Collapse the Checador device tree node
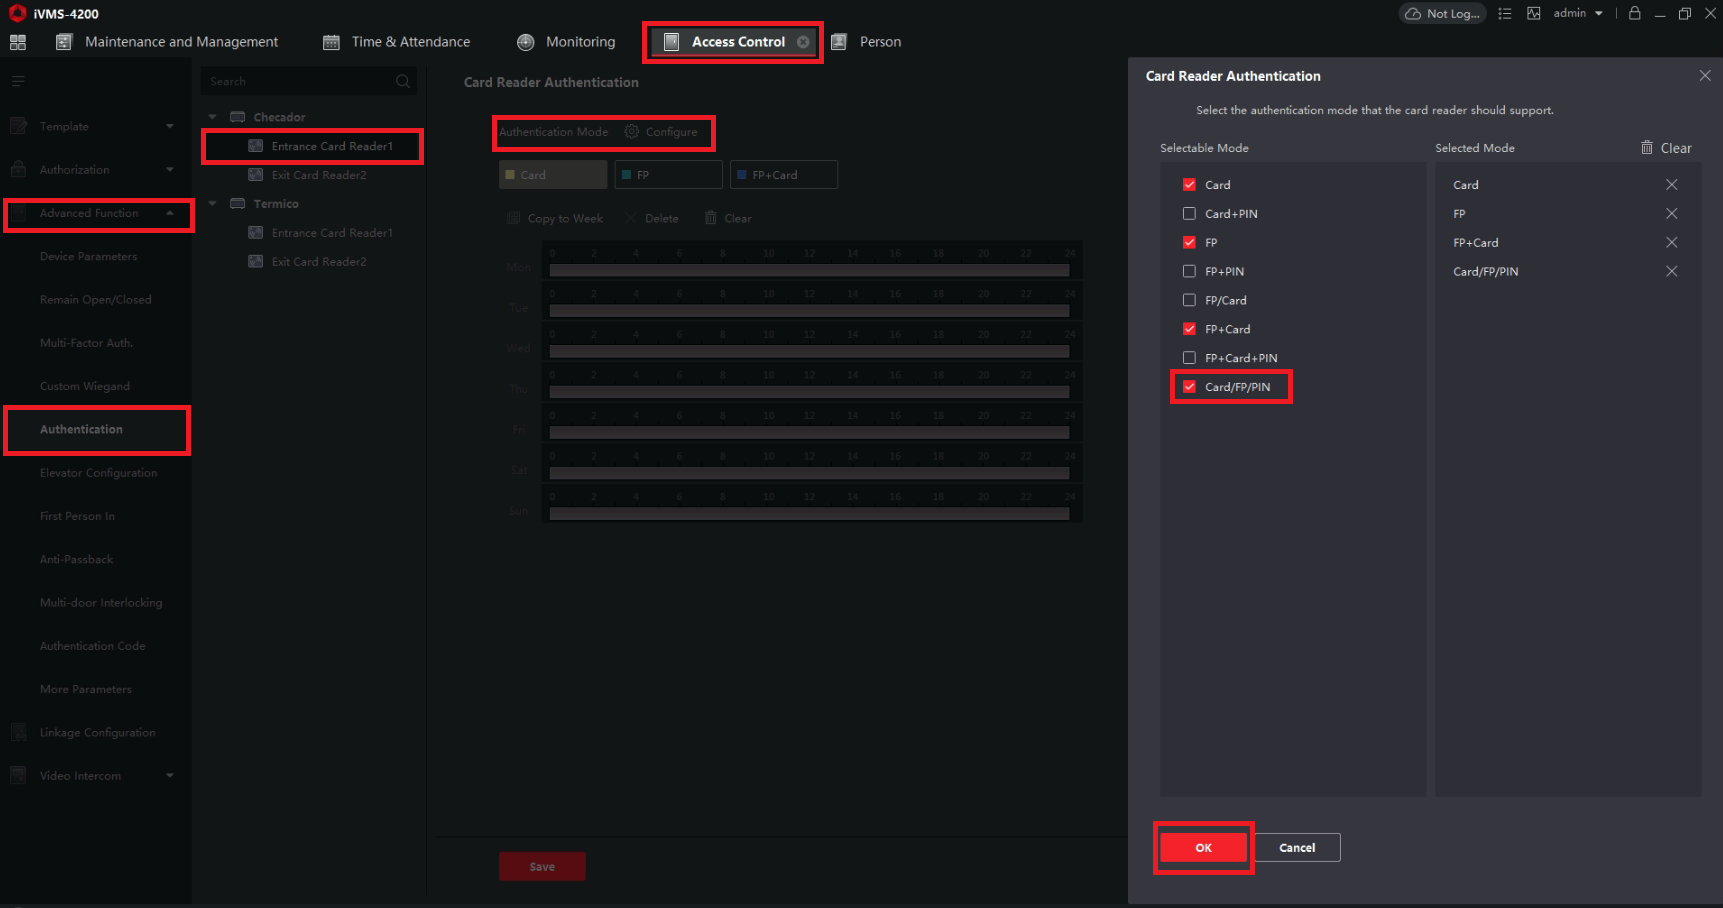1723x908 pixels. coord(212,117)
